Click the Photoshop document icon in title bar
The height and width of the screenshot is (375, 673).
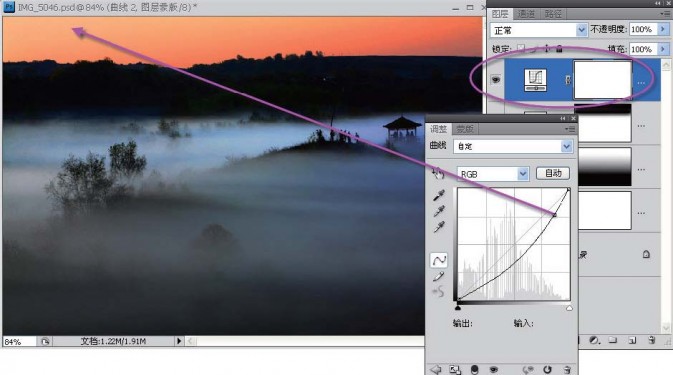pos(9,7)
